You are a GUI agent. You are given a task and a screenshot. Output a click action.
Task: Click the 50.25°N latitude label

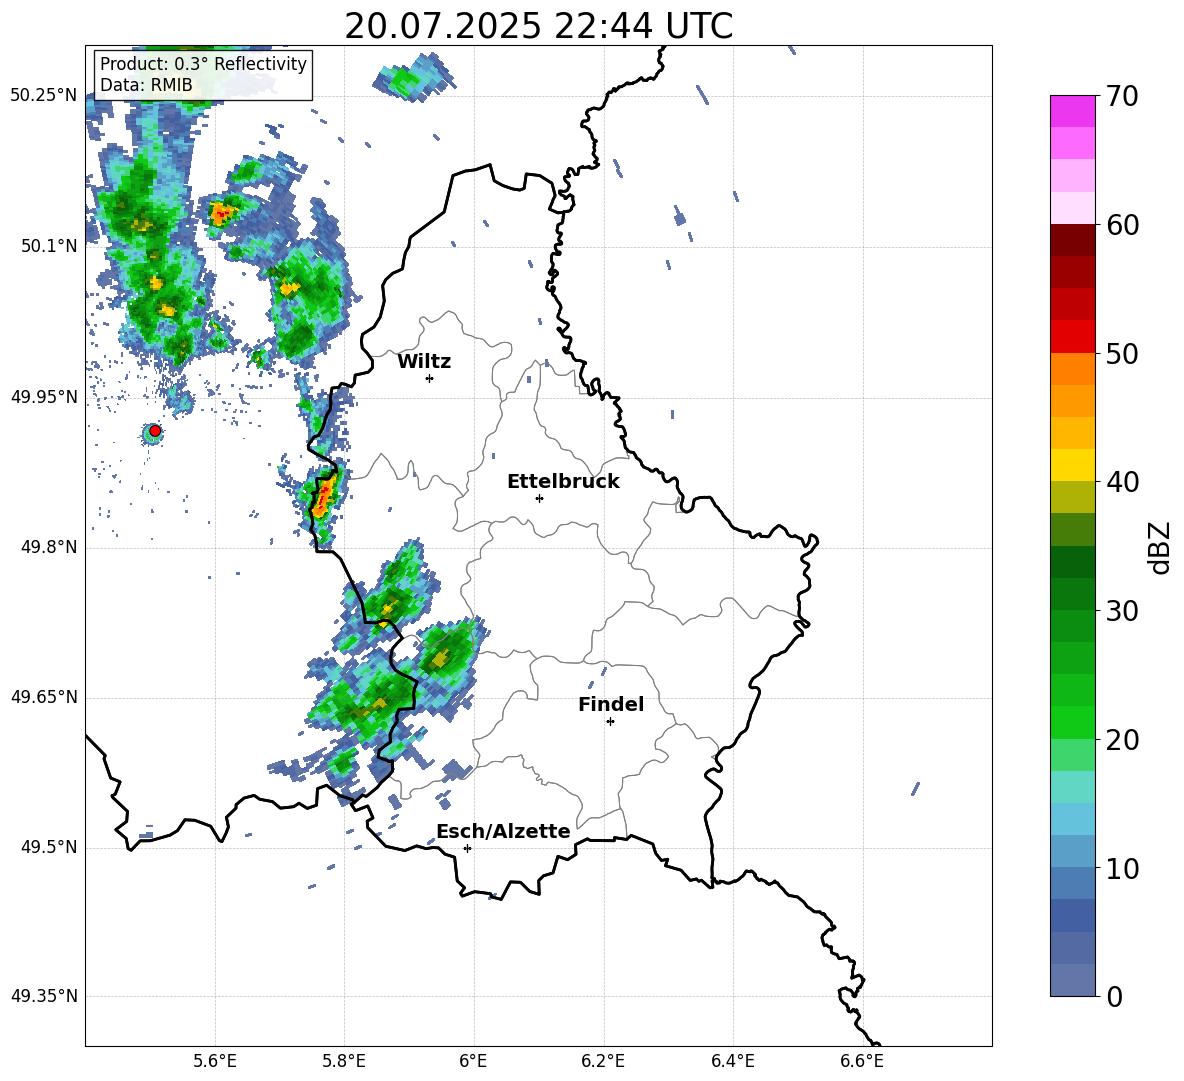pyautogui.click(x=44, y=96)
